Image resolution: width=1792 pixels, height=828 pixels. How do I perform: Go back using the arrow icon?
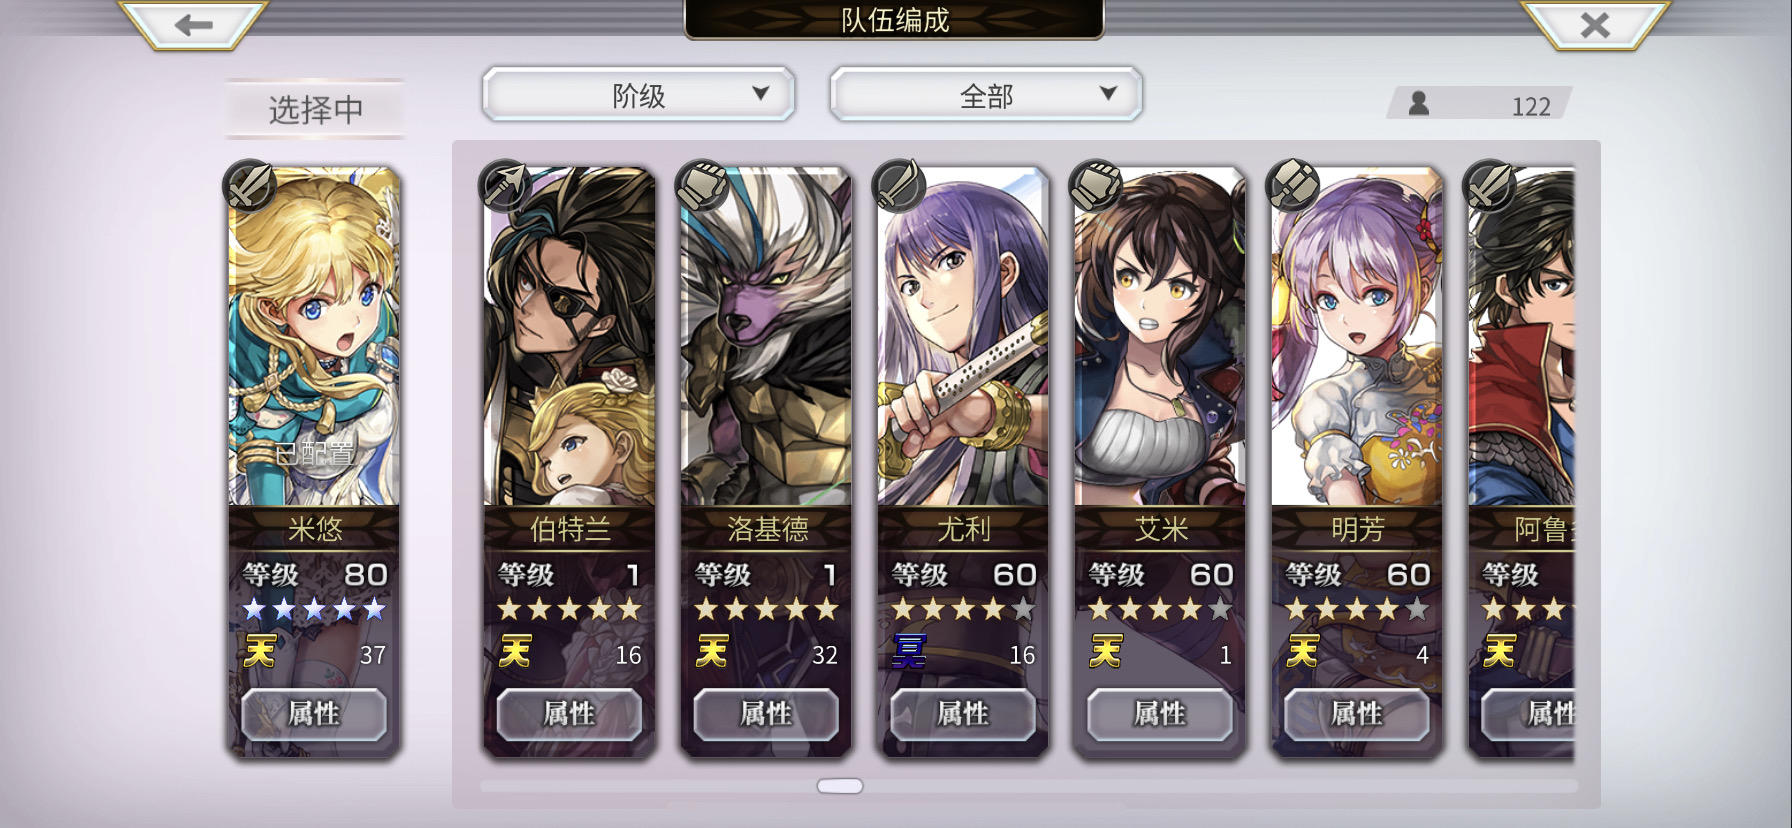[193, 24]
